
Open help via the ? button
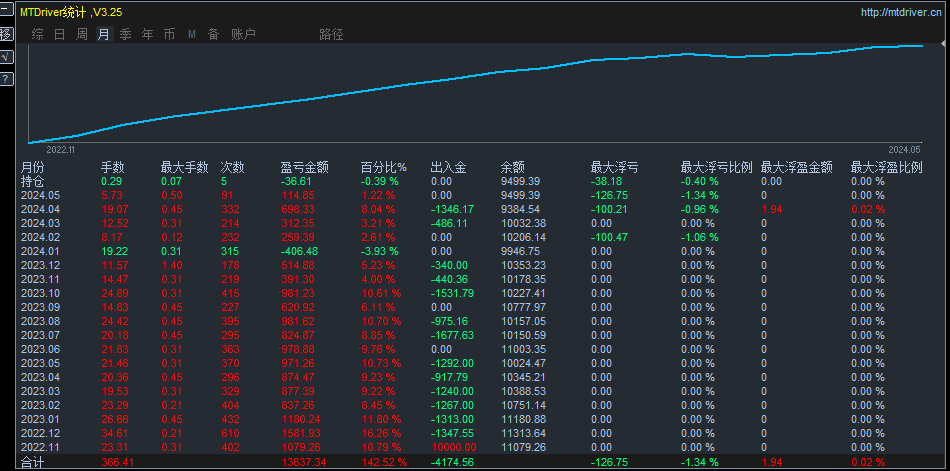pyautogui.click(x=6, y=79)
